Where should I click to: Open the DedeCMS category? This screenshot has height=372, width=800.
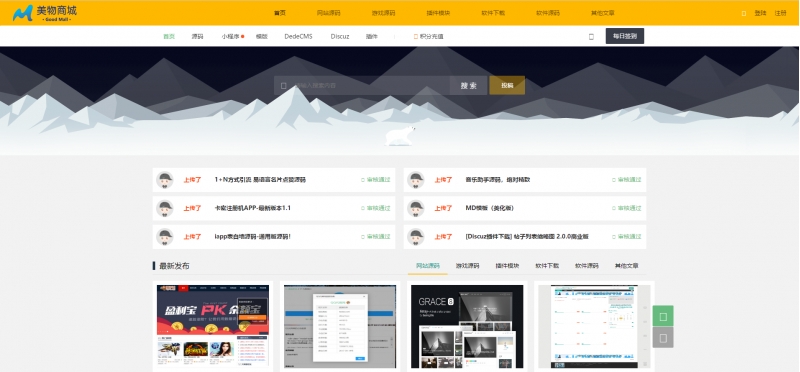(298, 37)
